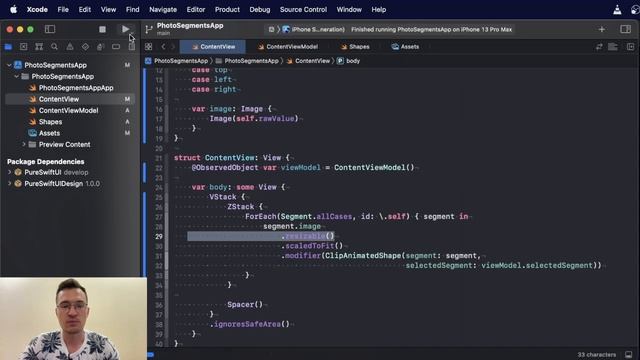Place cursor on Spacer() line
The height and width of the screenshot is (360, 640).
(245, 304)
